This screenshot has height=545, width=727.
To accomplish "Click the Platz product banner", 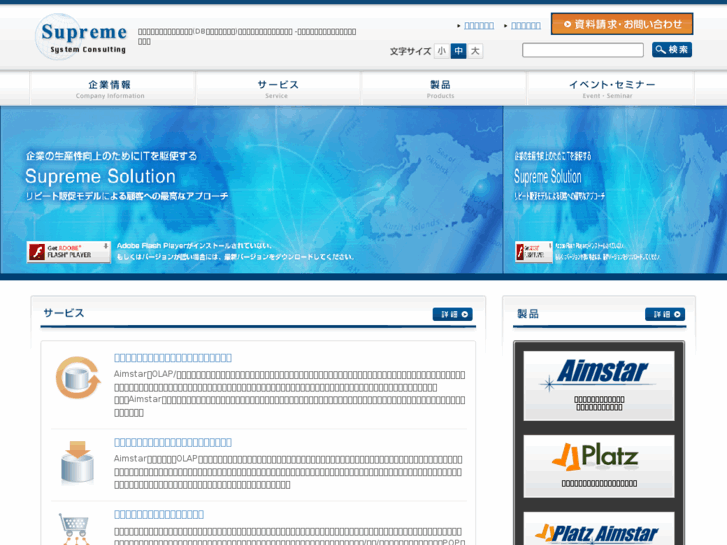I will coord(599,466).
